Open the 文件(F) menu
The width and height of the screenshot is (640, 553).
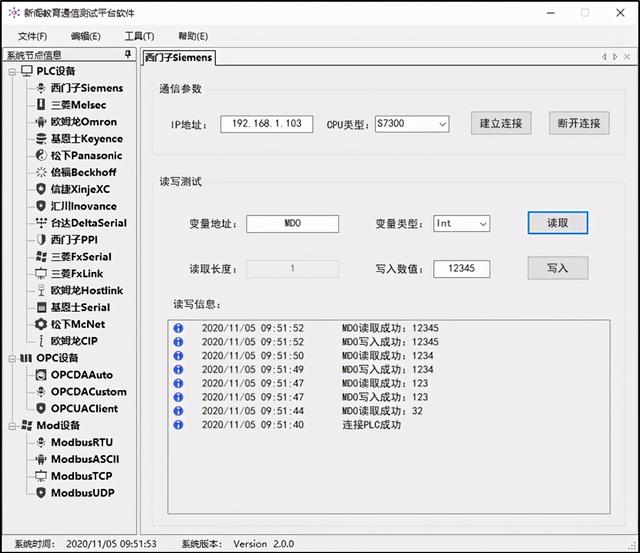pyautogui.click(x=32, y=36)
